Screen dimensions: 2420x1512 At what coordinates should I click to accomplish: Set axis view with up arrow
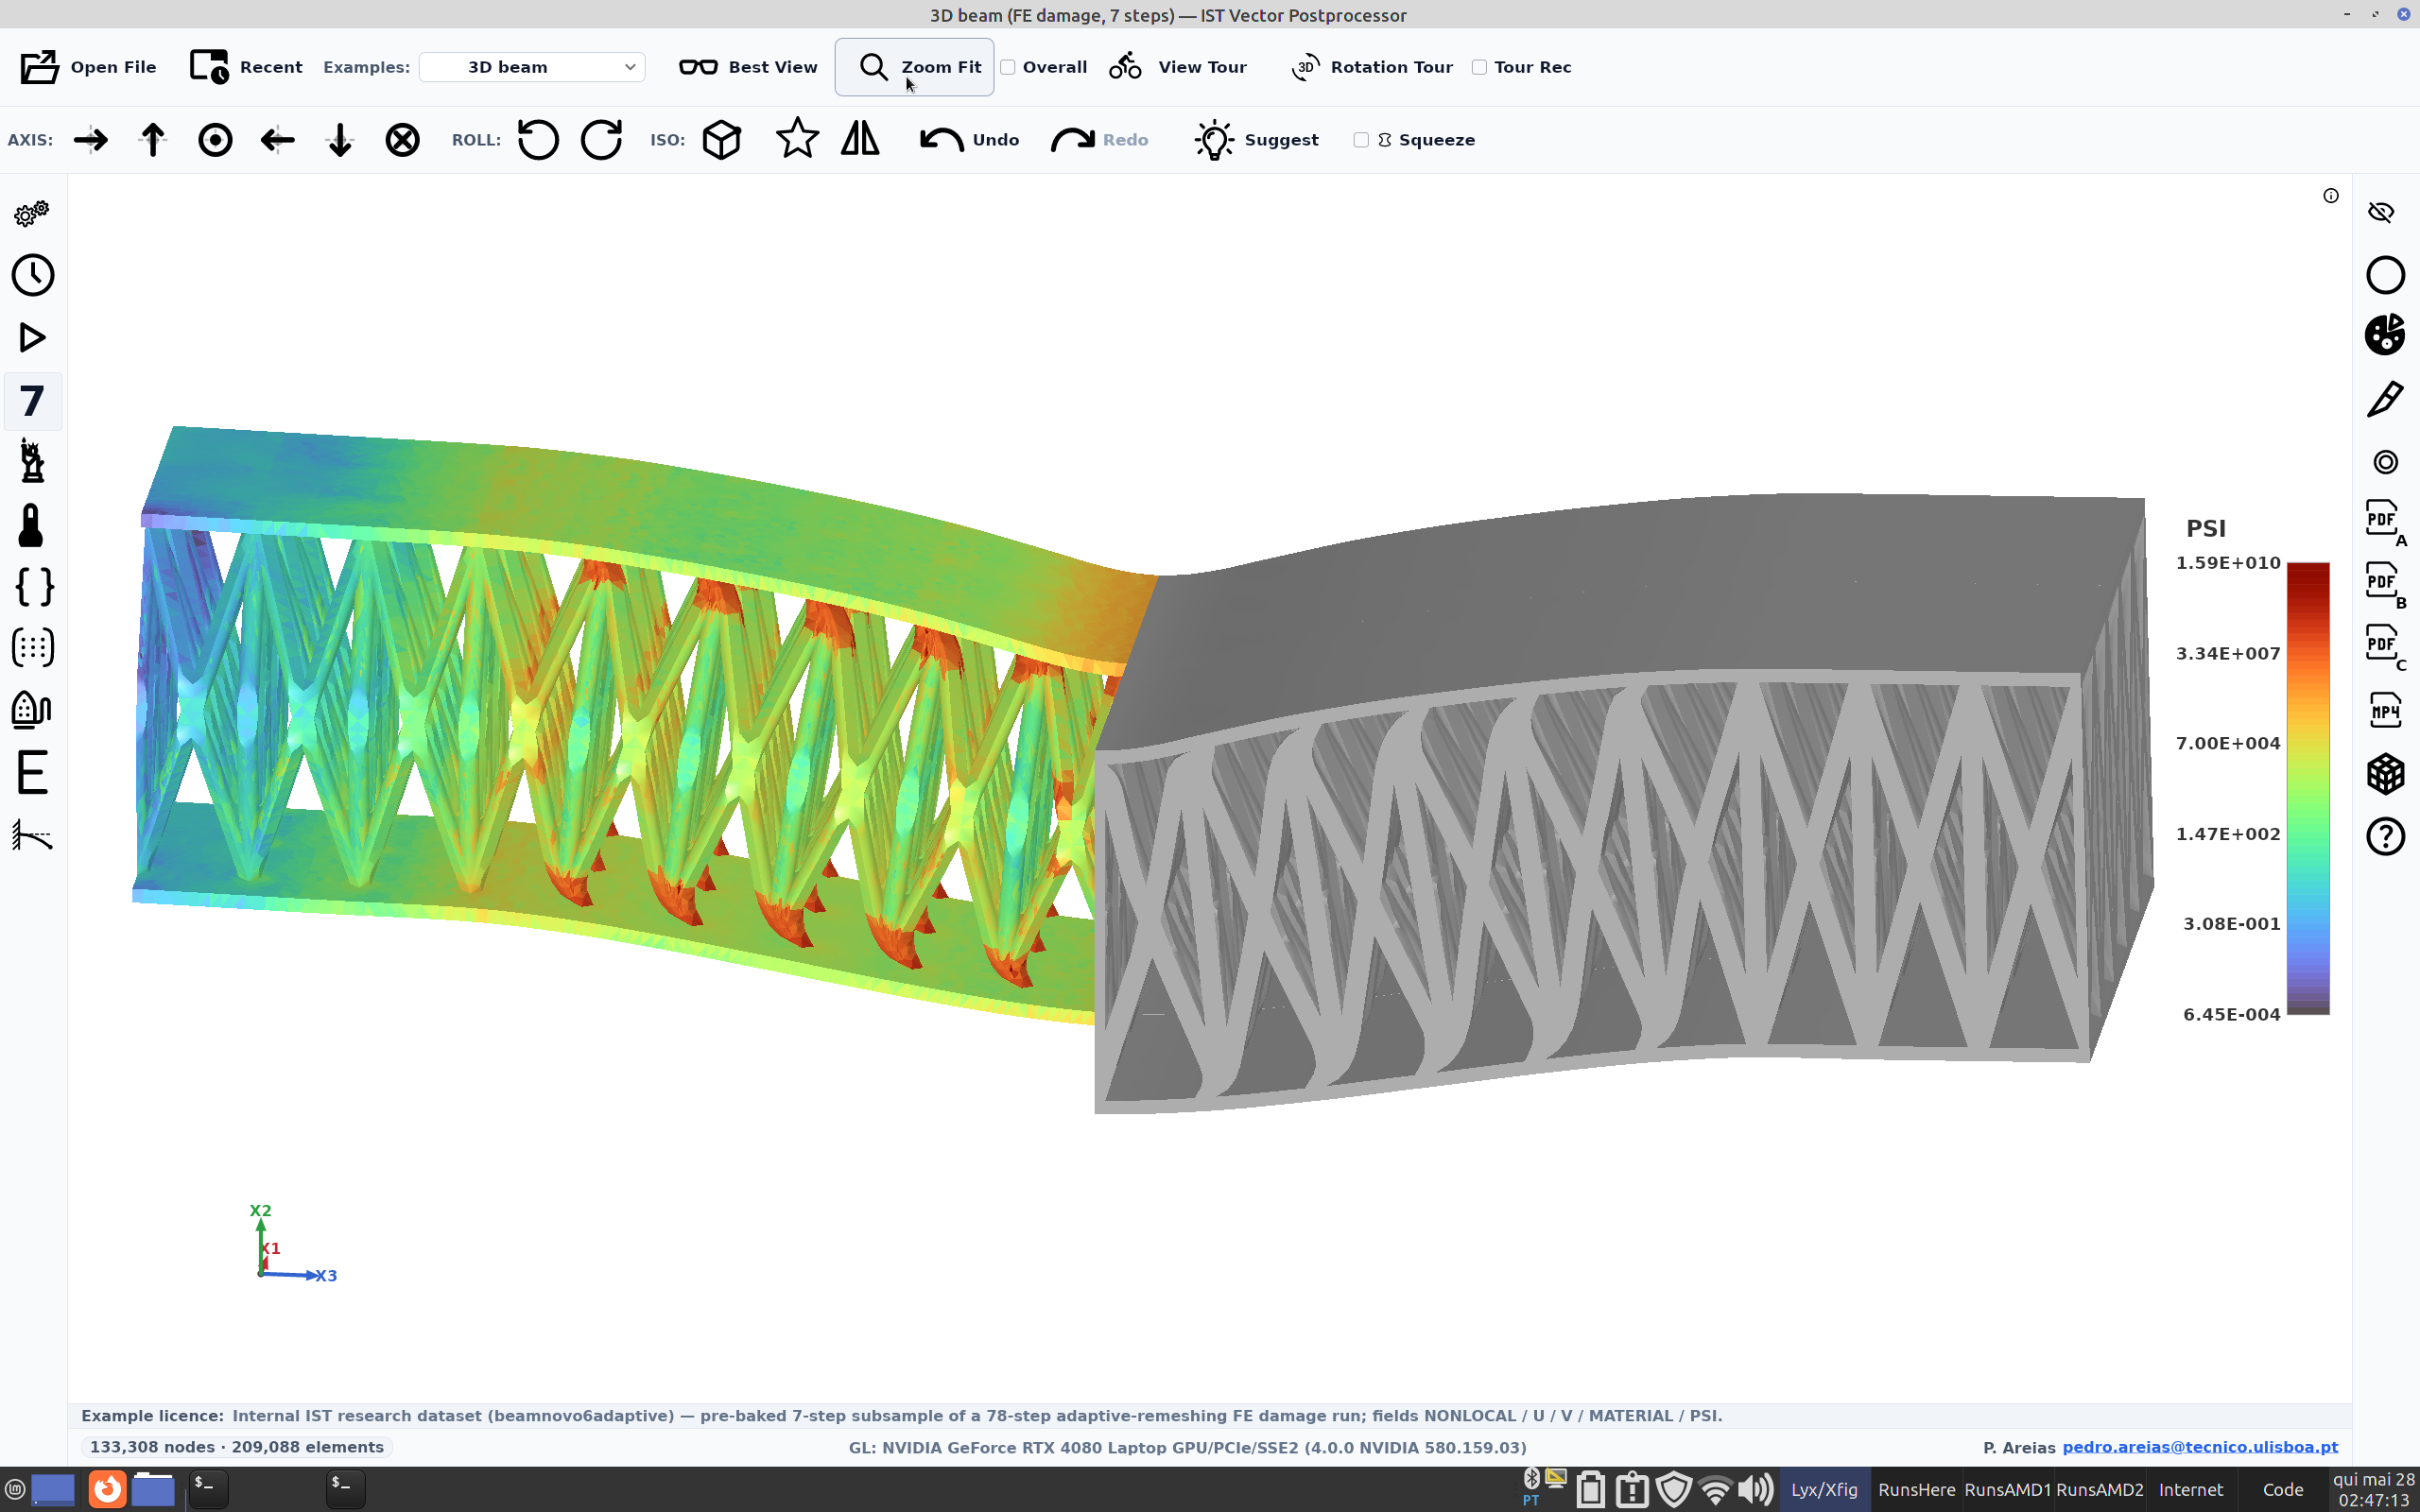point(153,140)
